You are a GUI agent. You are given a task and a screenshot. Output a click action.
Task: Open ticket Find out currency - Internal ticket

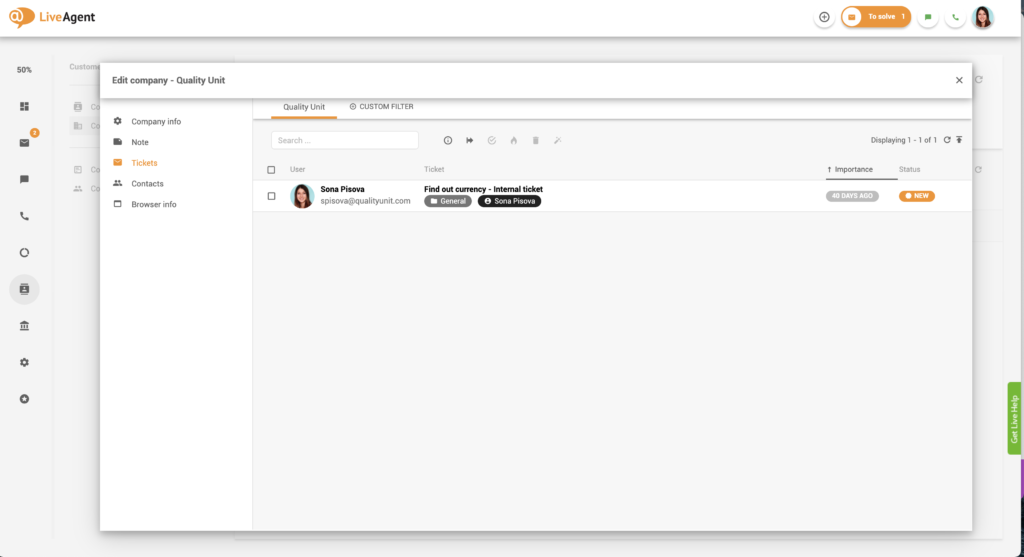483,189
